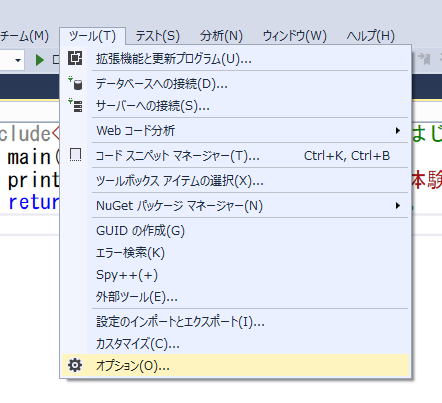Screen dimensions: 442x403
Task: Open the ウィンドウ(W) menu
Action: tap(295, 36)
